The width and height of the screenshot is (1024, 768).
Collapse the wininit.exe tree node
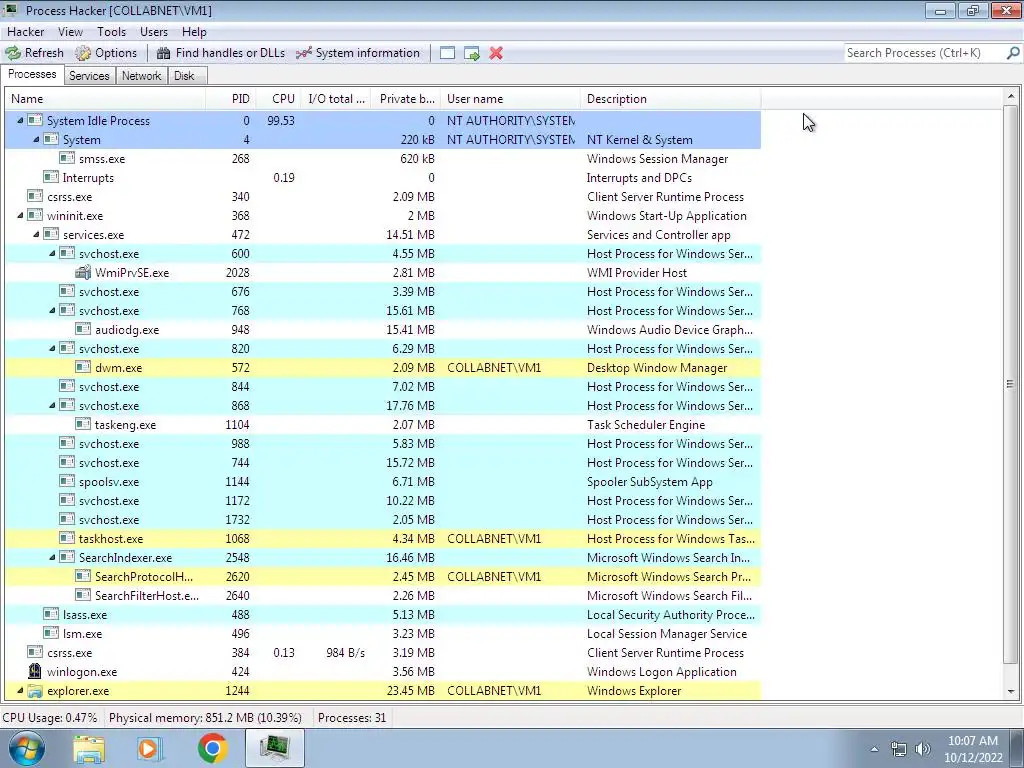tap(20, 215)
